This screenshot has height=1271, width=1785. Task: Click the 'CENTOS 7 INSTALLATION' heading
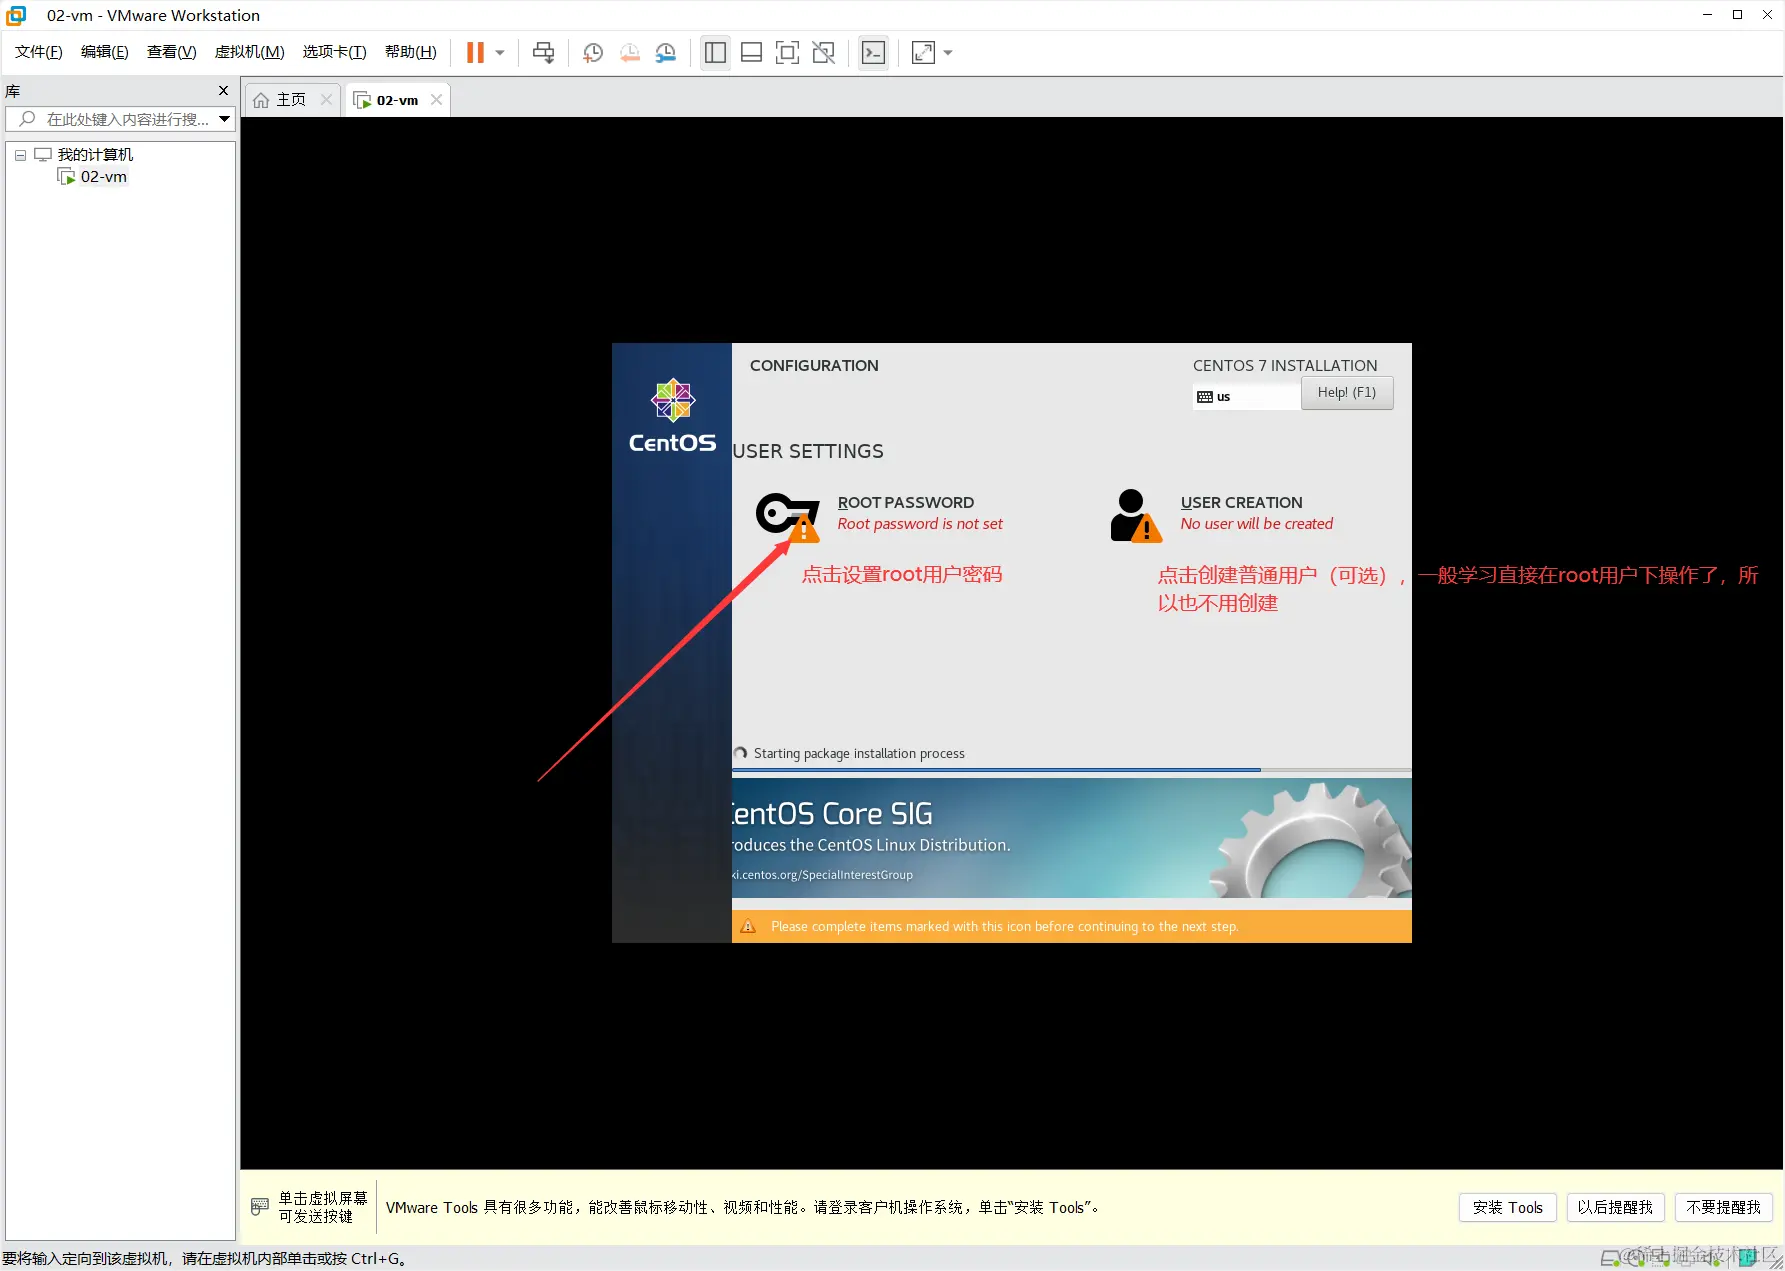tap(1285, 366)
